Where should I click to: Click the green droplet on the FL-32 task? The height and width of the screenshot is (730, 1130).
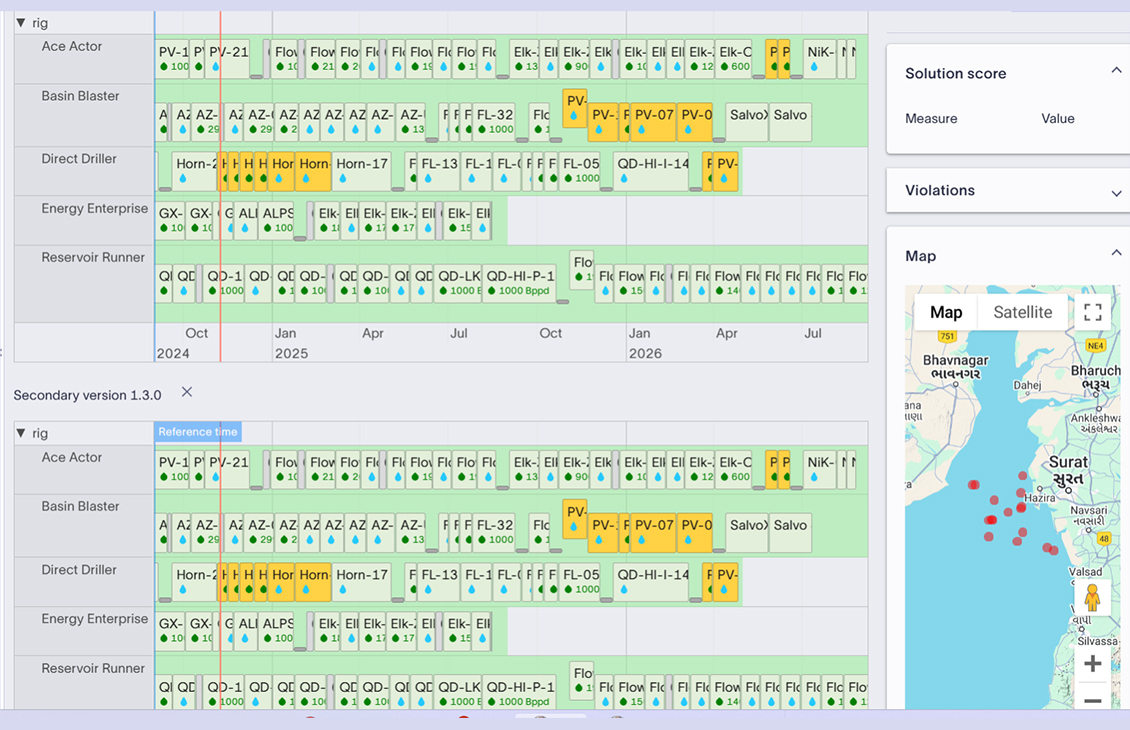483,129
